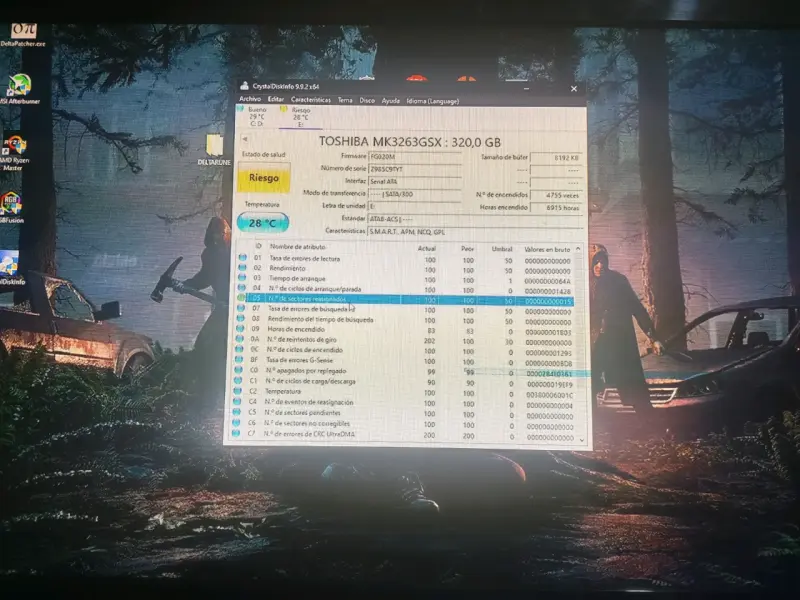
Task: Open the Editar menu
Action: 276,99
